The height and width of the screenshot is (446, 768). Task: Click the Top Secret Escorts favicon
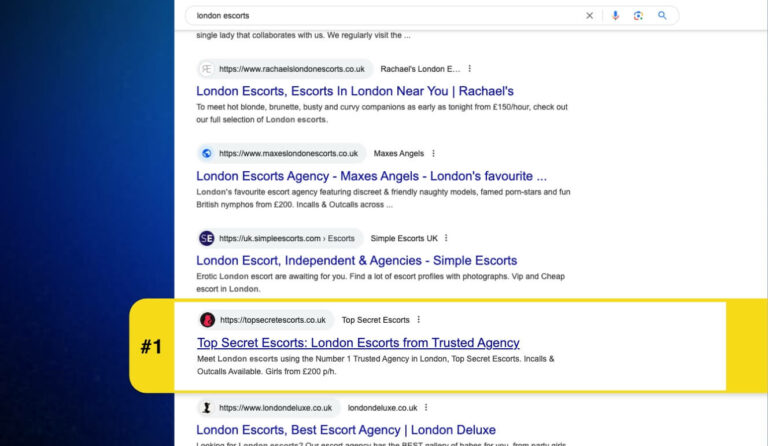coord(208,320)
